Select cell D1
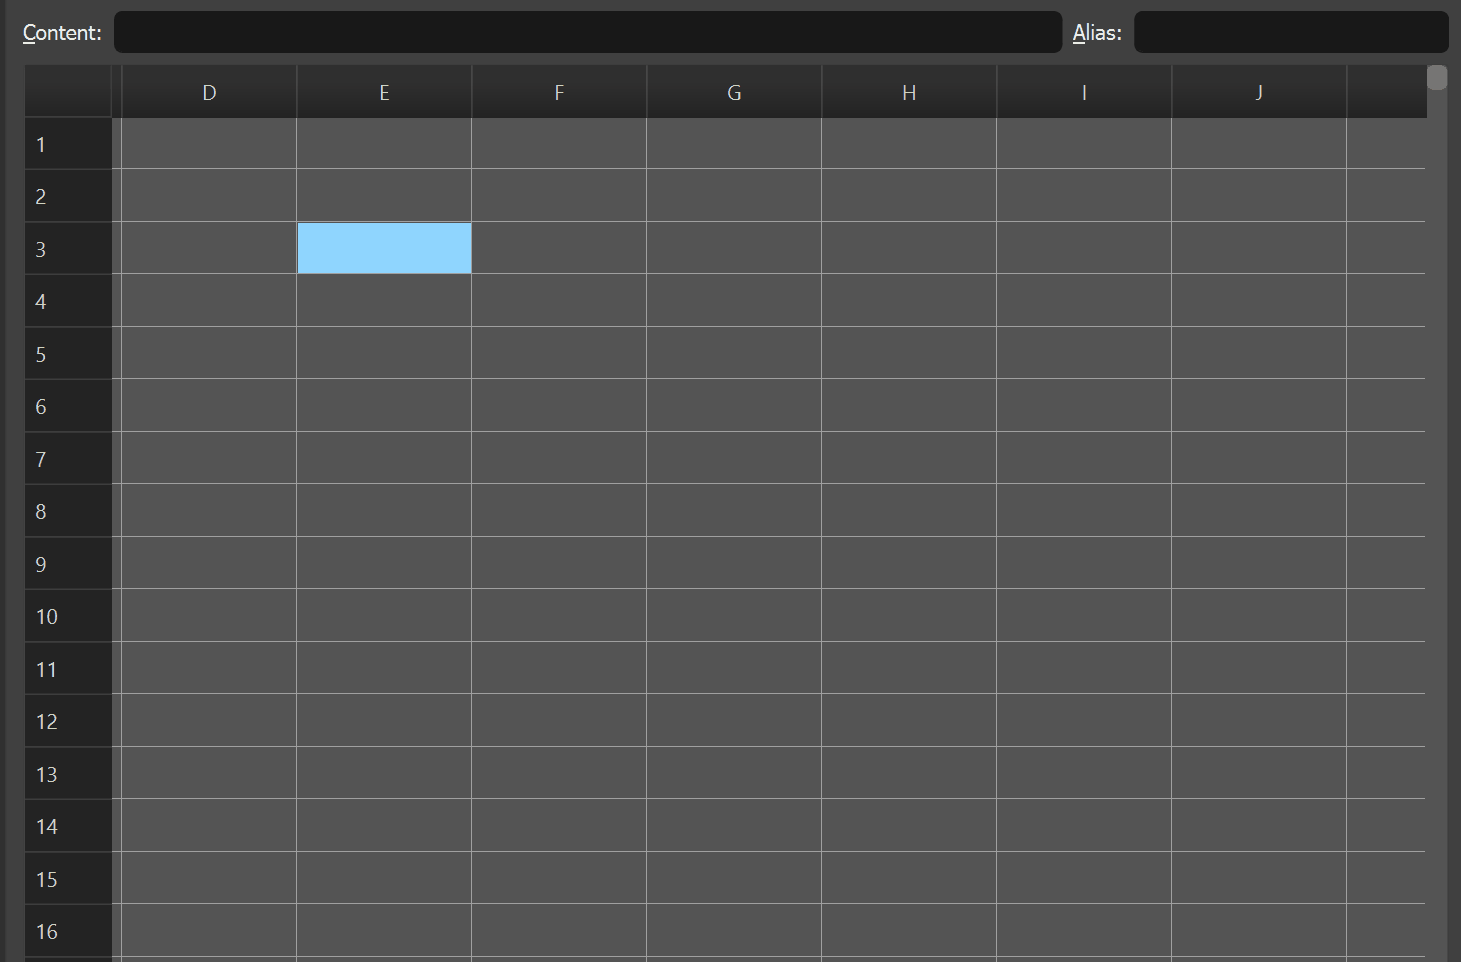 click(209, 143)
